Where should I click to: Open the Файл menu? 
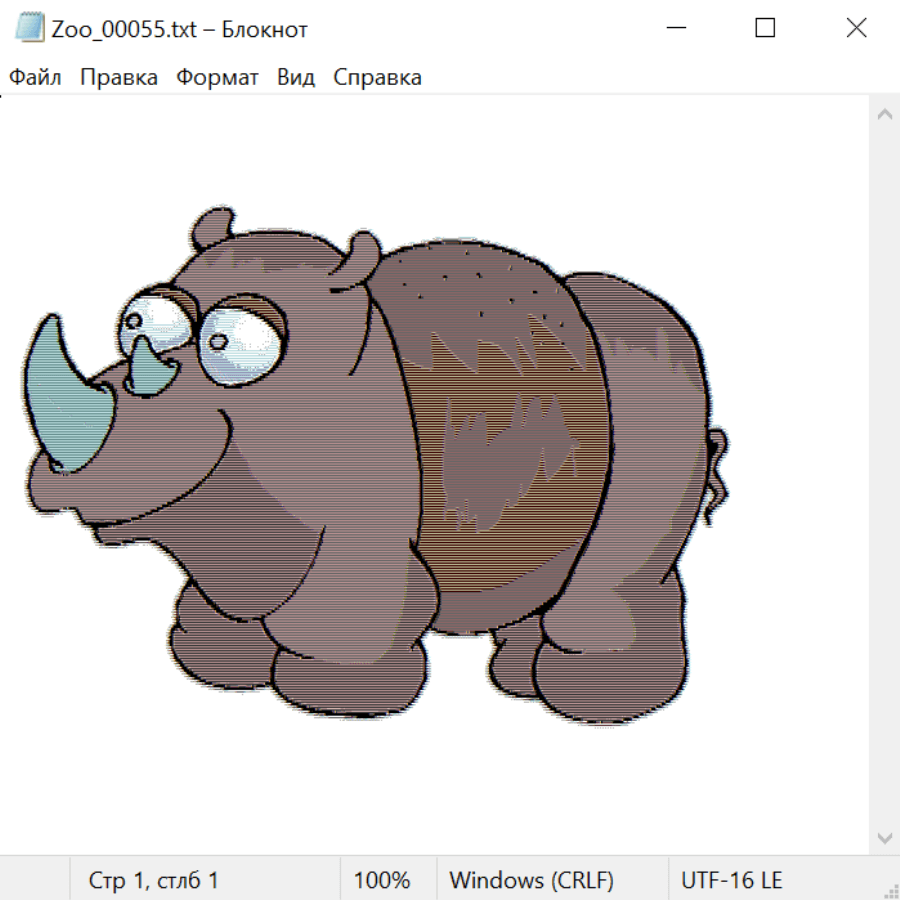point(35,78)
